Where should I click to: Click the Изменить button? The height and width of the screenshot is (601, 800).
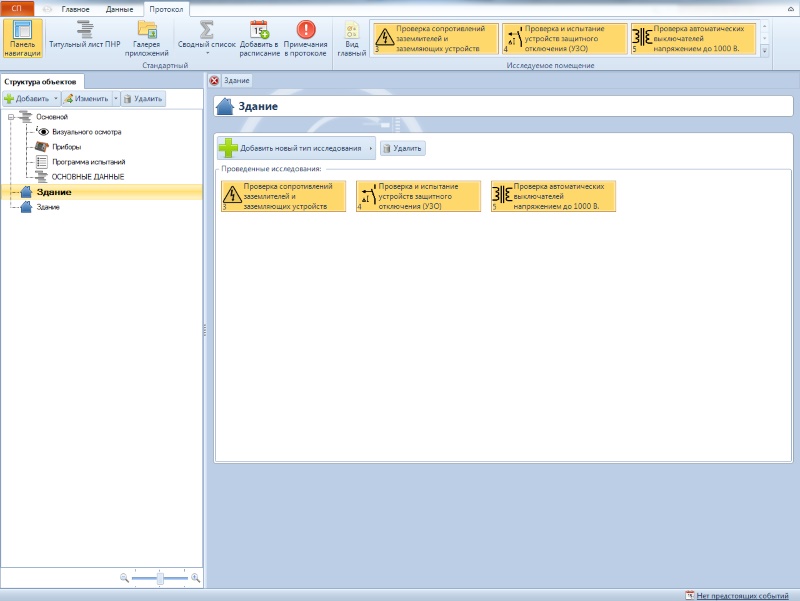coord(87,98)
